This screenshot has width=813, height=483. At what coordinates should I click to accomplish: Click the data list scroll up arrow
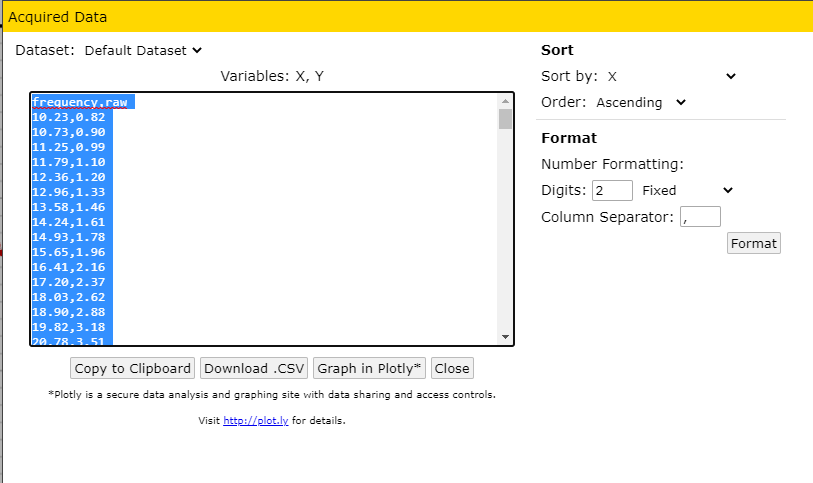click(x=506, y=101)
